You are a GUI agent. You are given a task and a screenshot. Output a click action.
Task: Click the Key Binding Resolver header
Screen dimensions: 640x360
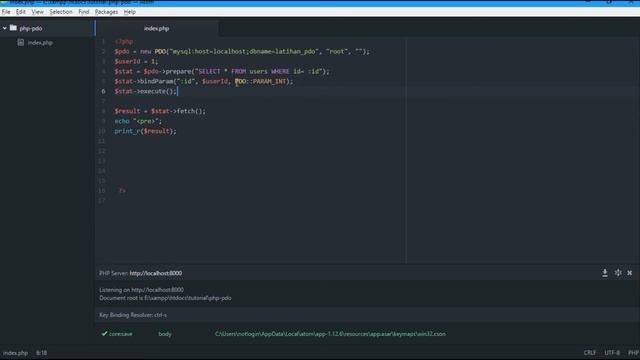tap(133, 315)
